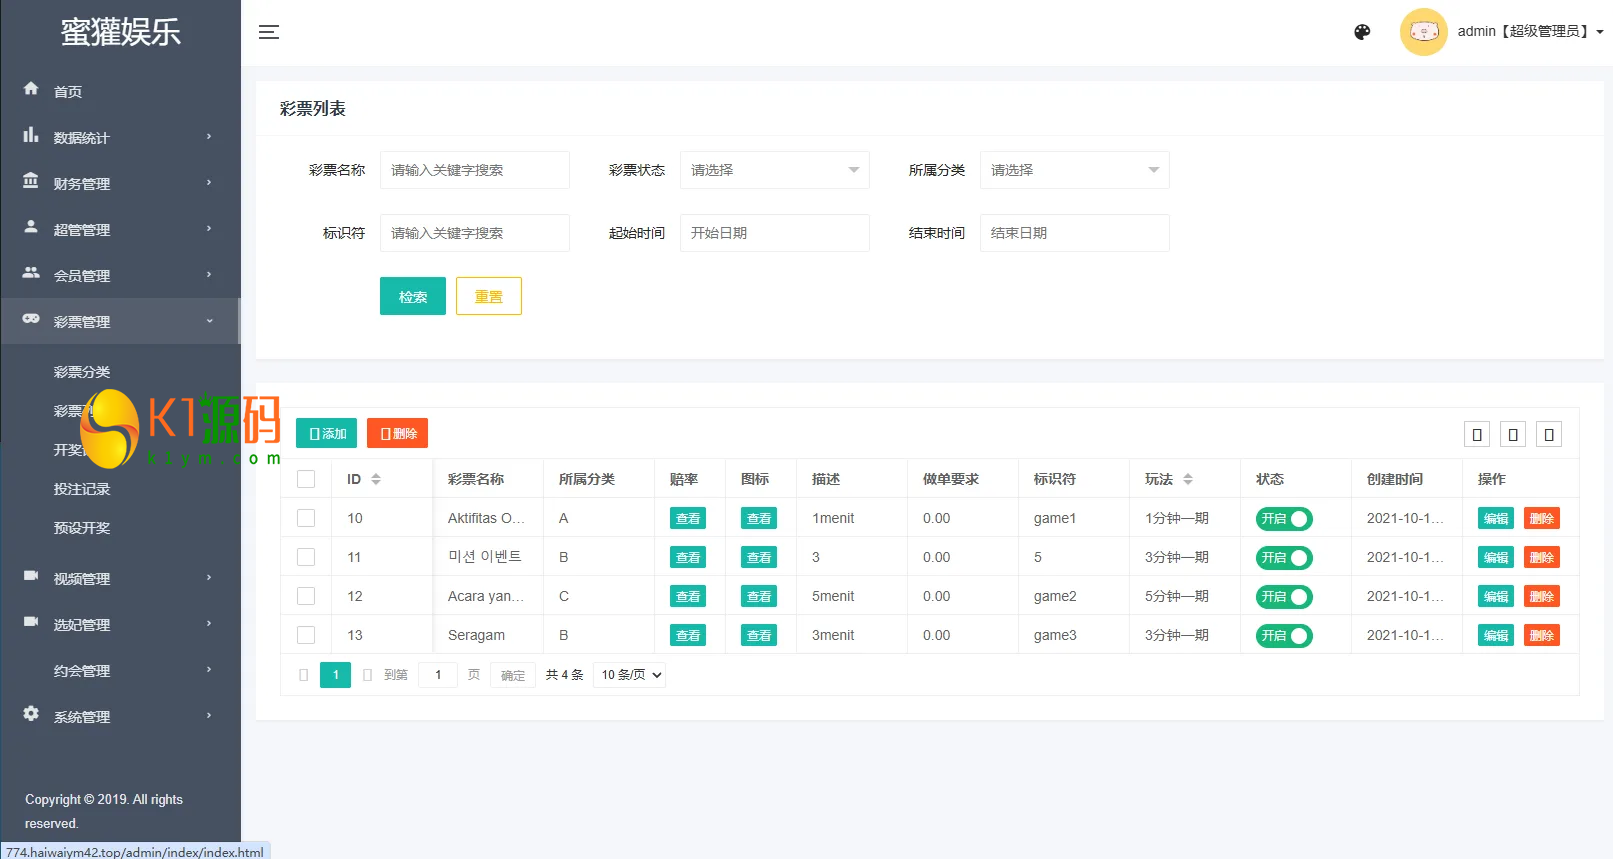Open the 预设开奖 submenu item
Viewport: 1613px width, 859px height.
pyautogui.click(x=82, y=528)
